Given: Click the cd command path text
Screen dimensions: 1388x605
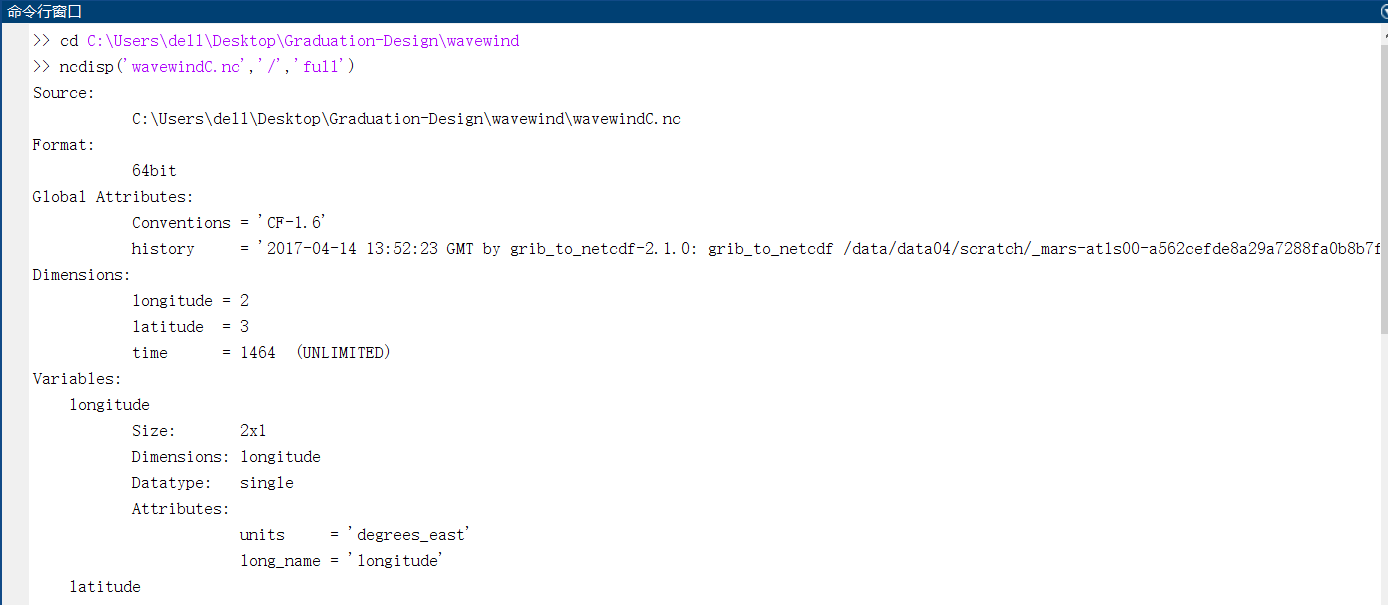Looking at the screenshot, I should click(x=303, y=41).
